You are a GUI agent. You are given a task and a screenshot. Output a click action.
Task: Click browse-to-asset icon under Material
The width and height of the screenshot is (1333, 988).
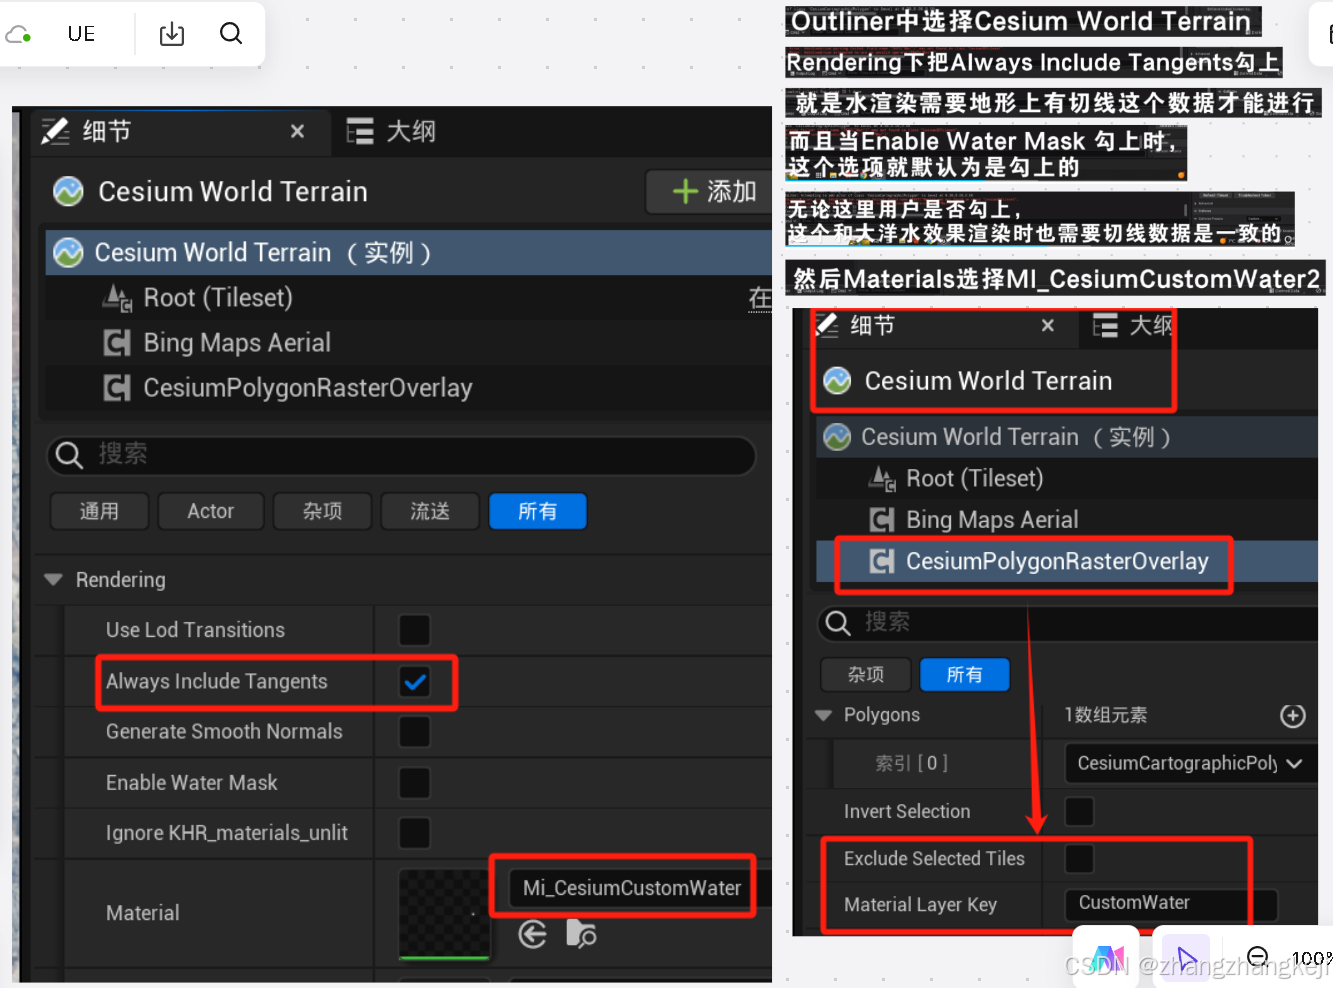tap(581, 935)
